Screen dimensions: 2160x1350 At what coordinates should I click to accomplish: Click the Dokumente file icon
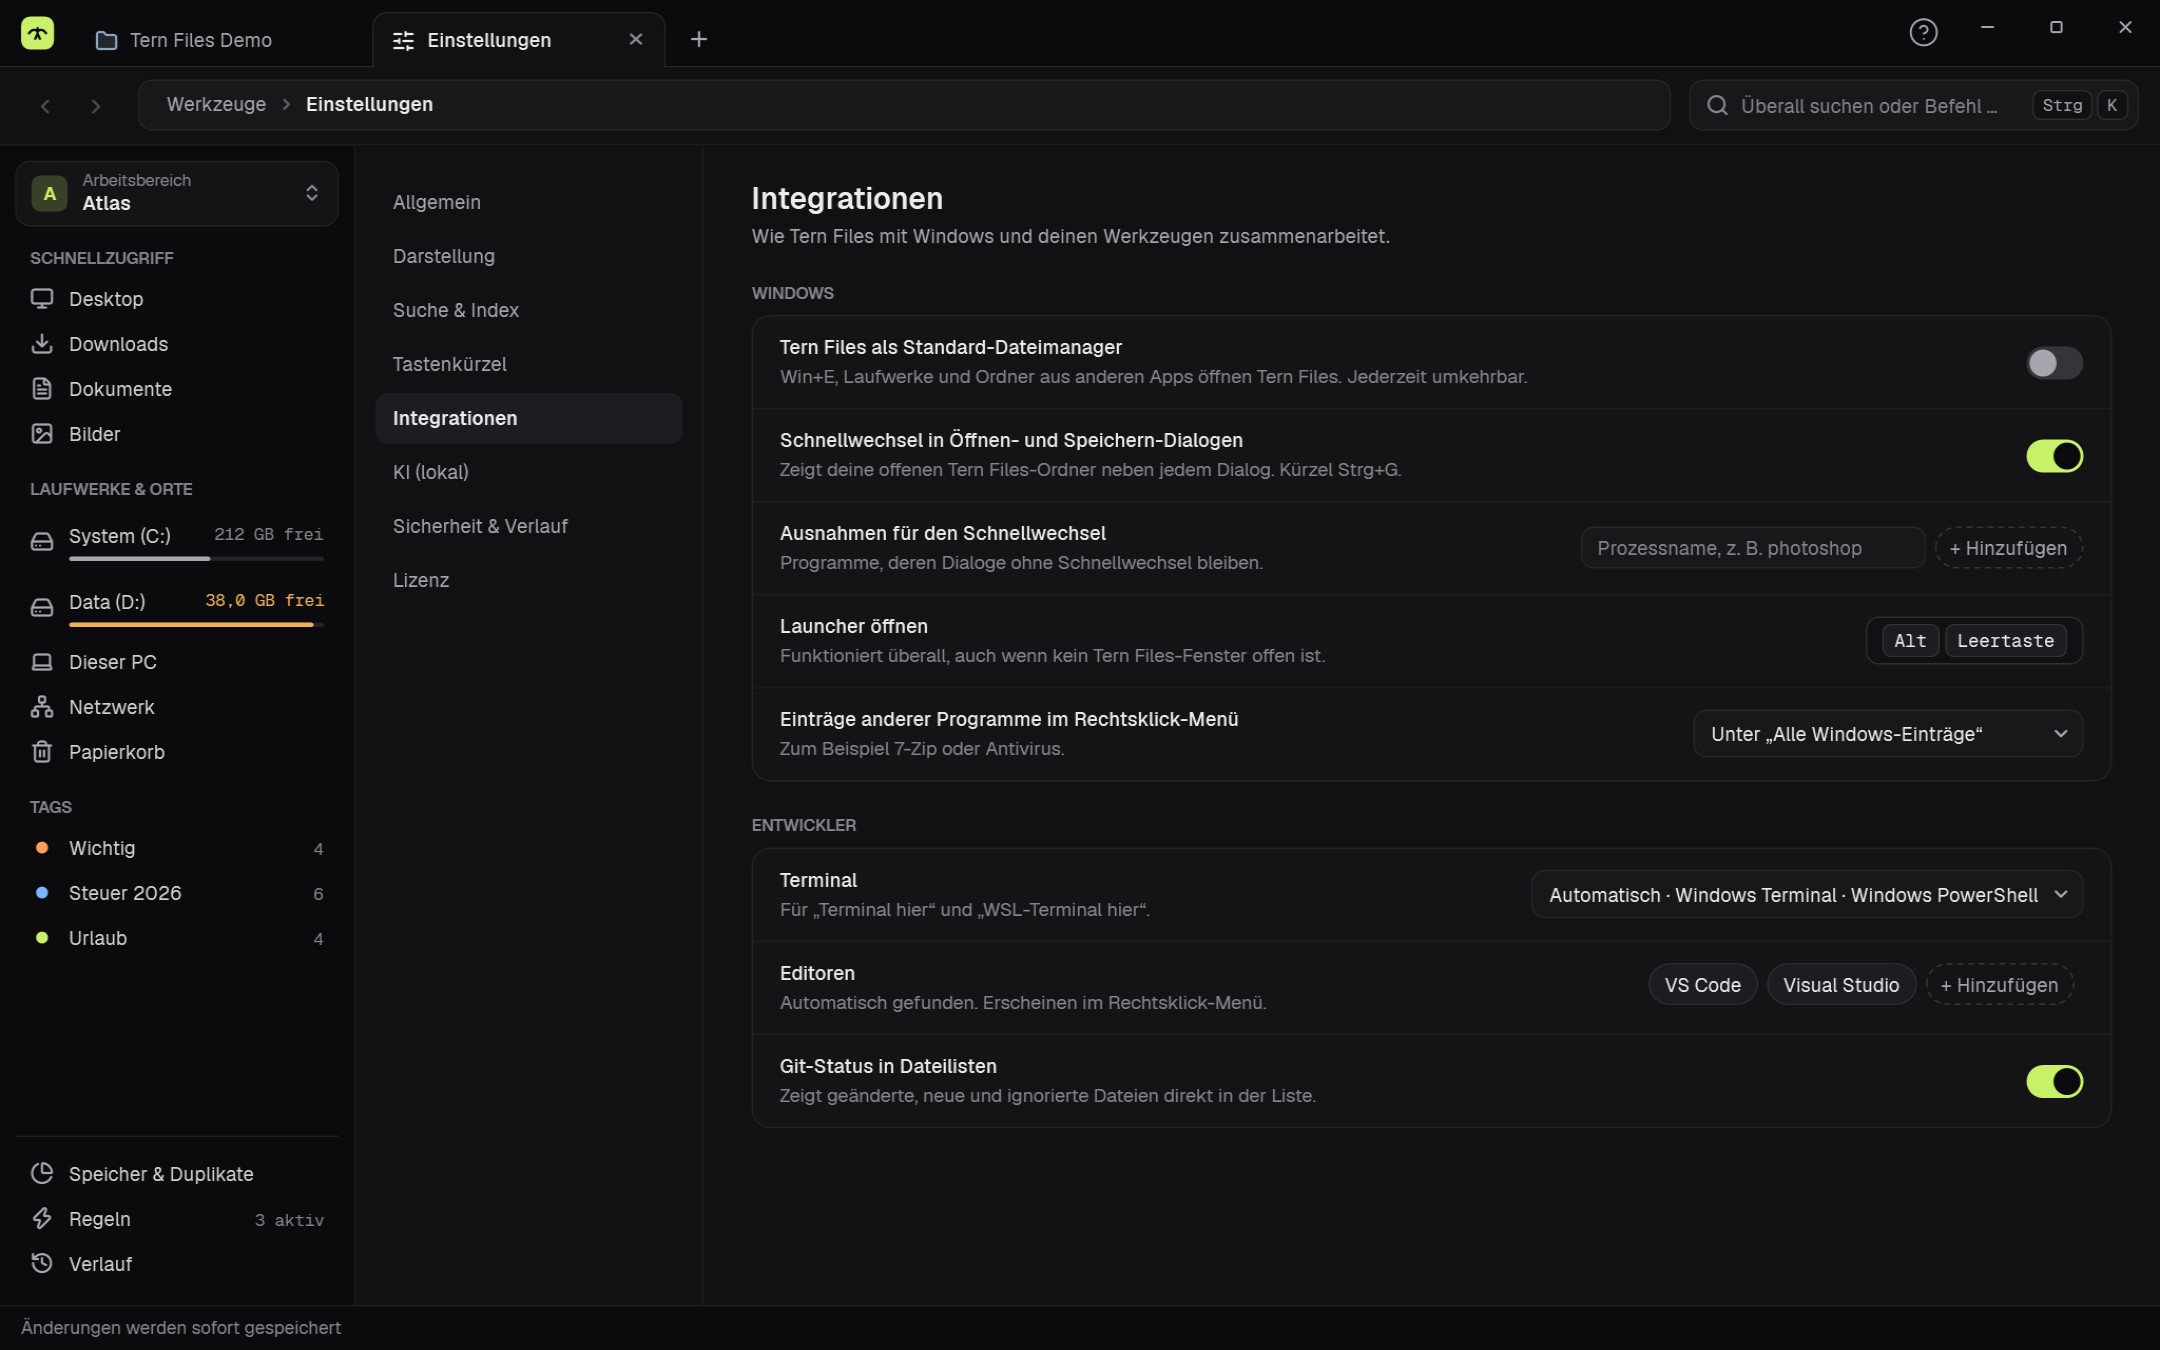(x=42, y=389)
